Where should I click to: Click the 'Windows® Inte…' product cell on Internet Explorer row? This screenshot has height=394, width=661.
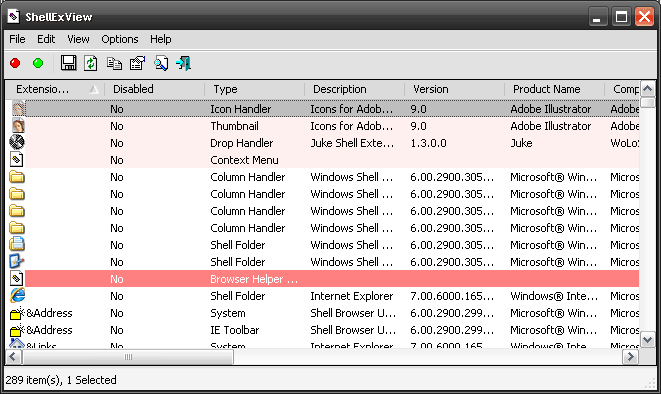554,296
